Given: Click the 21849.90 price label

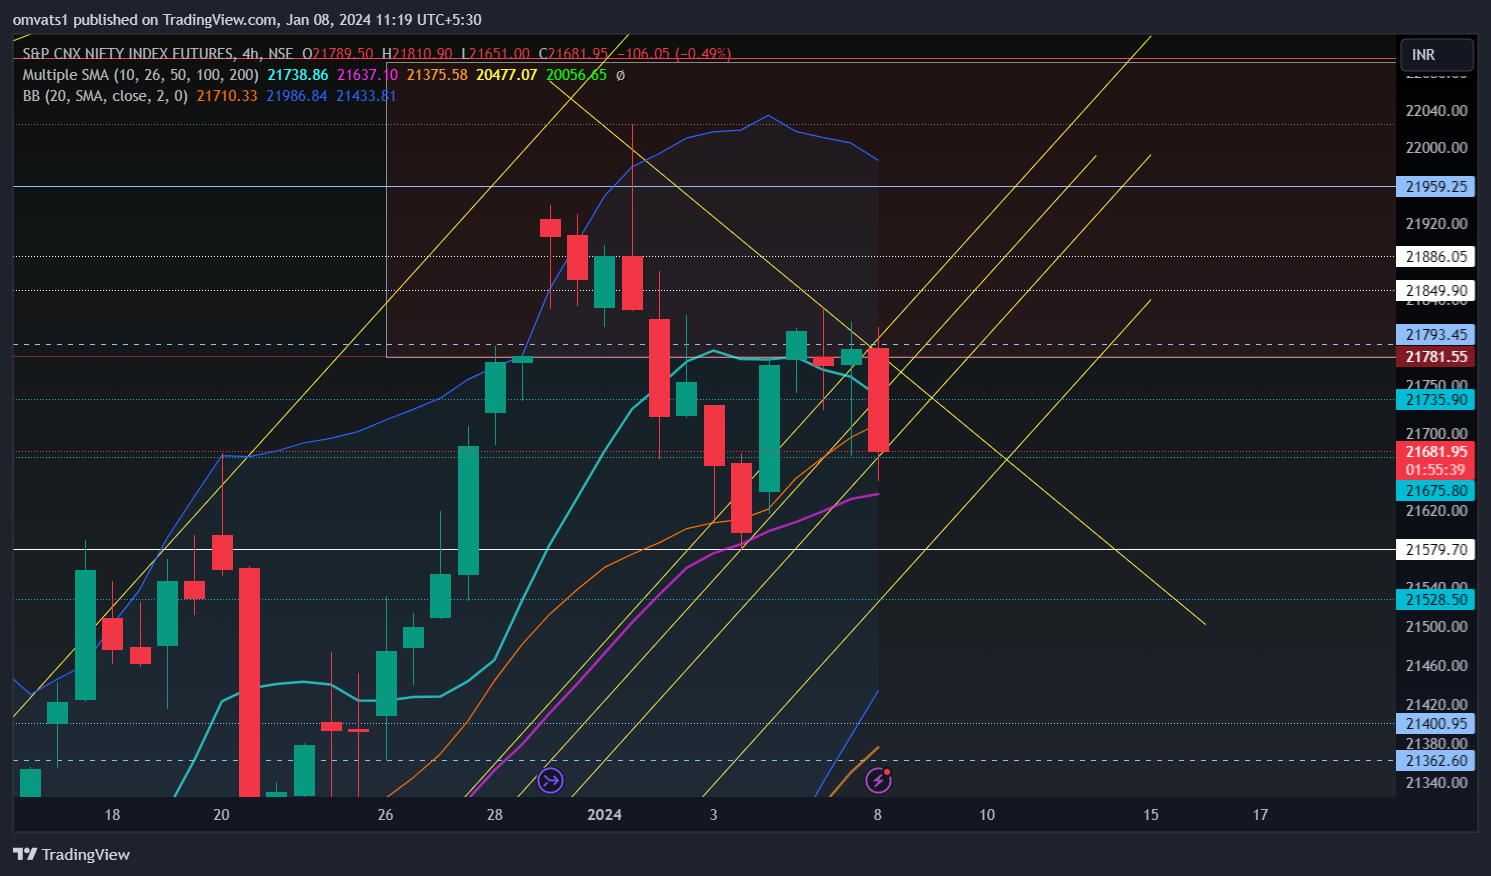Looking at the screenshot, I should coord(1436,291).
